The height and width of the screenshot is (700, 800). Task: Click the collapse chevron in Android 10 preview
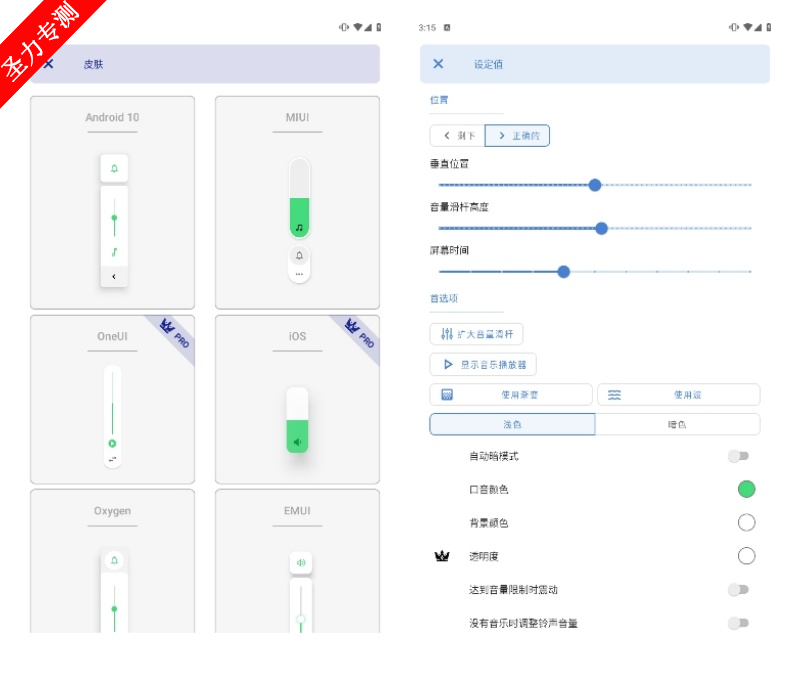(x=114, y=277)
